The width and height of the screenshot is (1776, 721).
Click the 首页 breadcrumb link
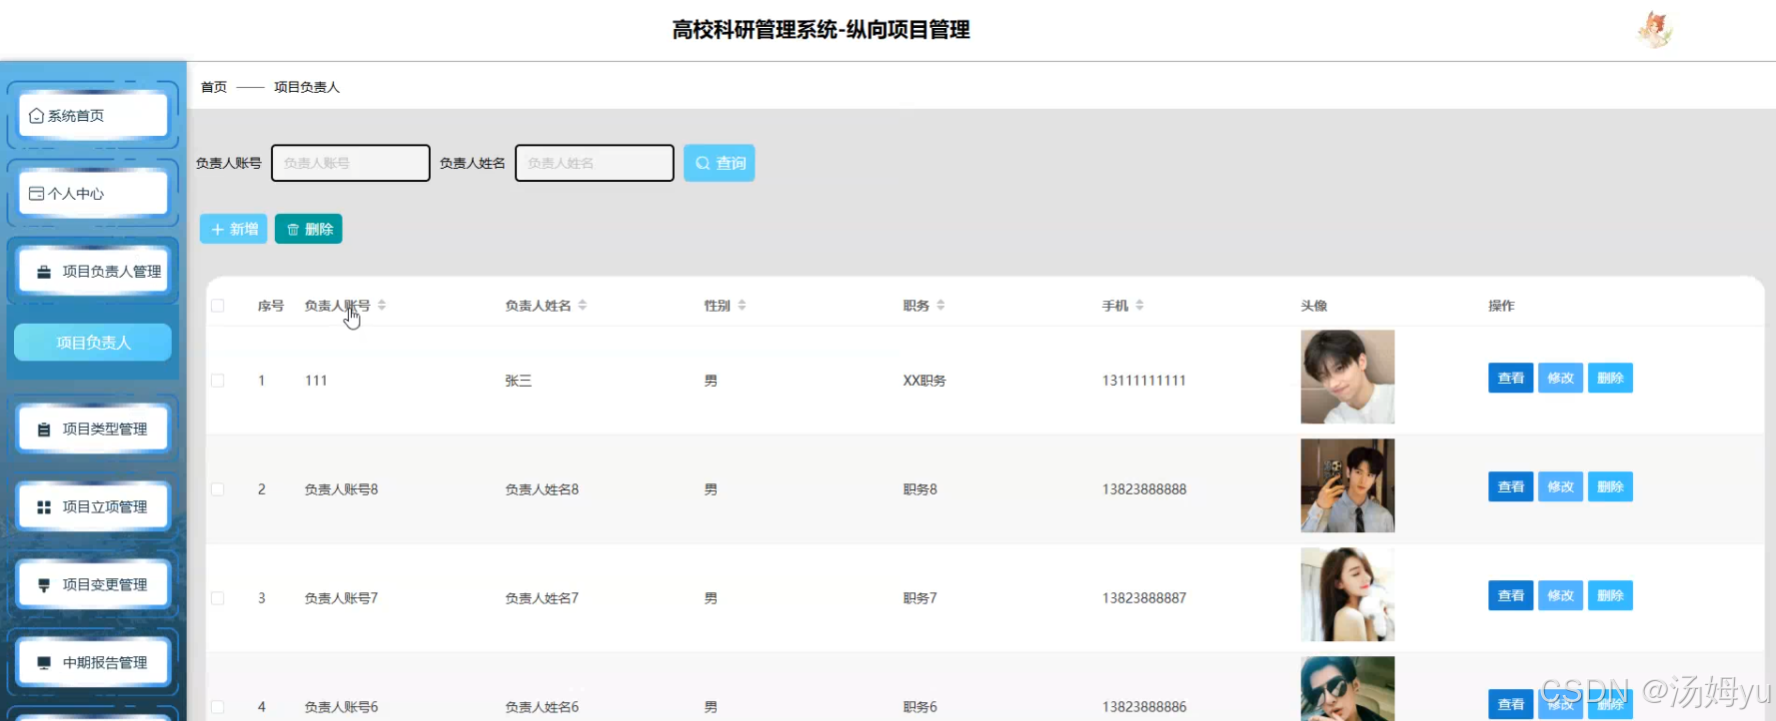[214, 87]
